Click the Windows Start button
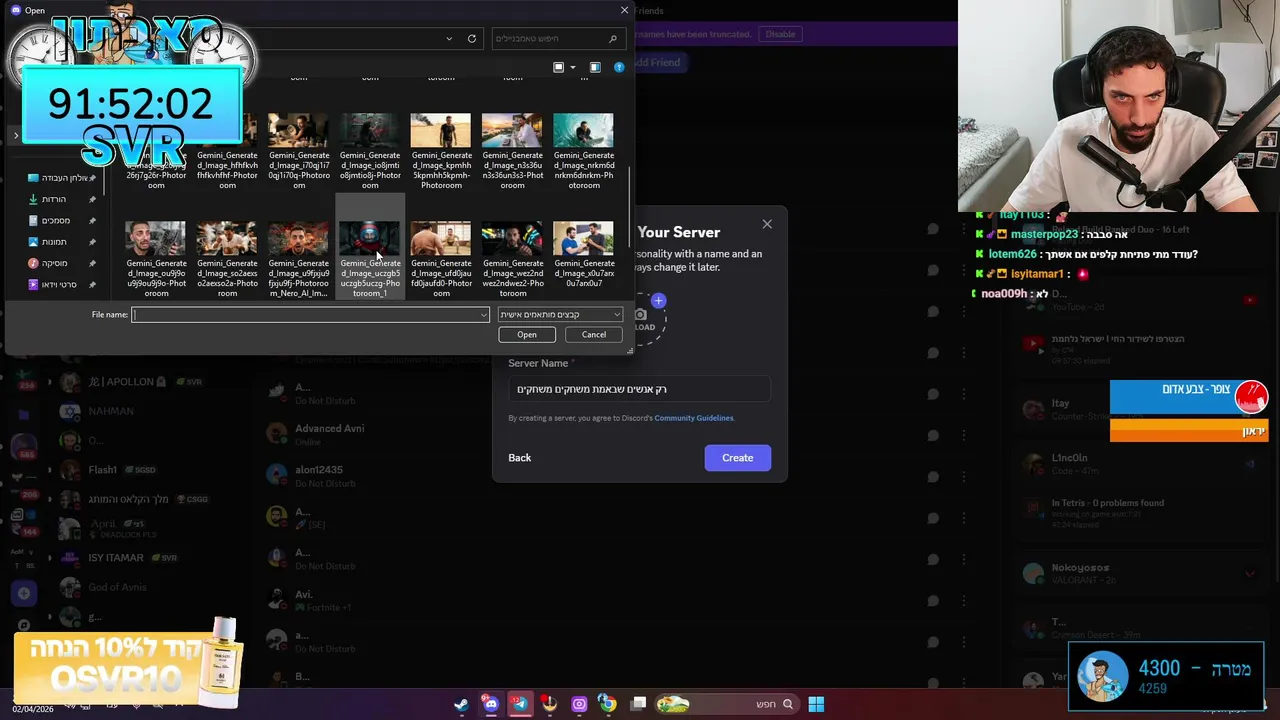 (816, 704)
